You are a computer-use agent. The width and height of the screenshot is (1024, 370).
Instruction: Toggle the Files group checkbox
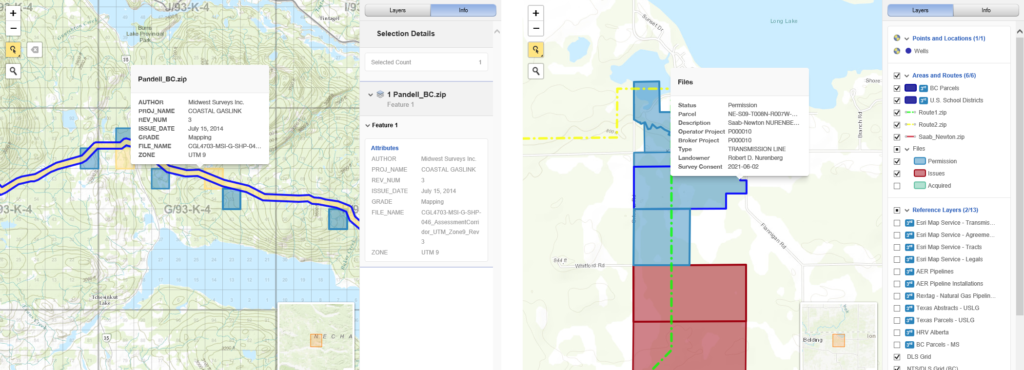click(897, 149)
